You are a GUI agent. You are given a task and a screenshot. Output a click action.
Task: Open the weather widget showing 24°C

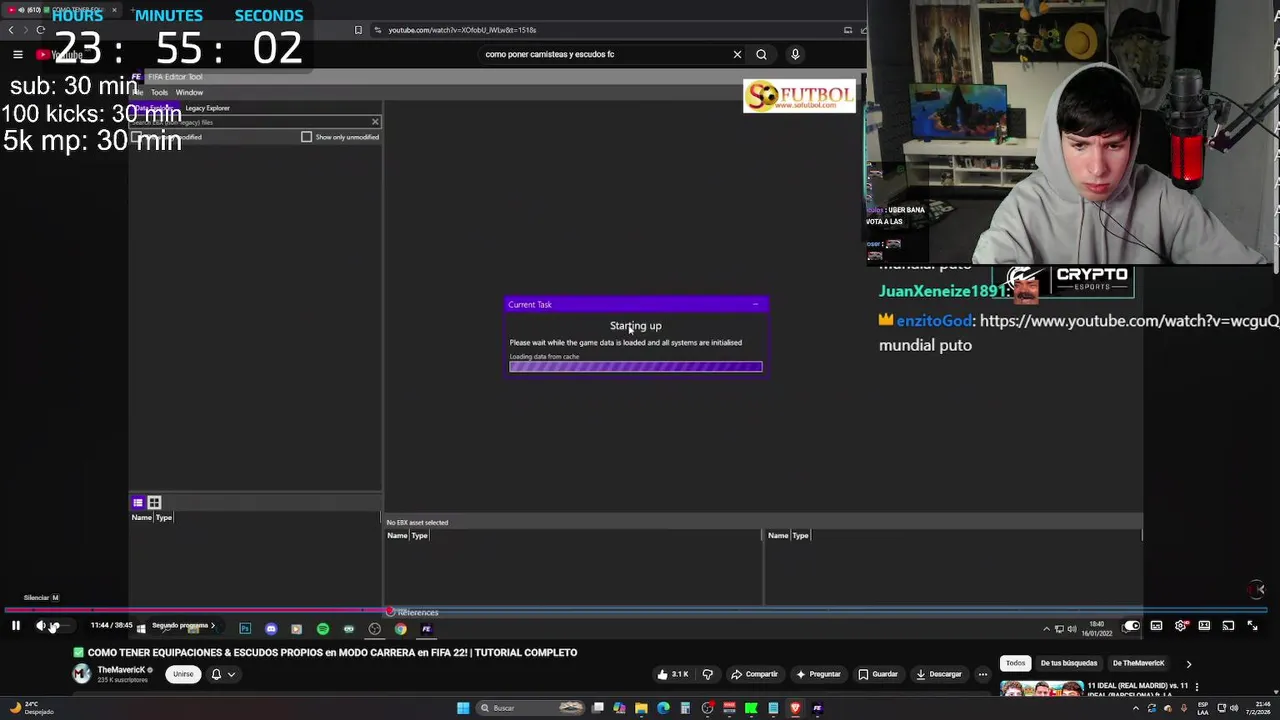click(x=30, y=708)
